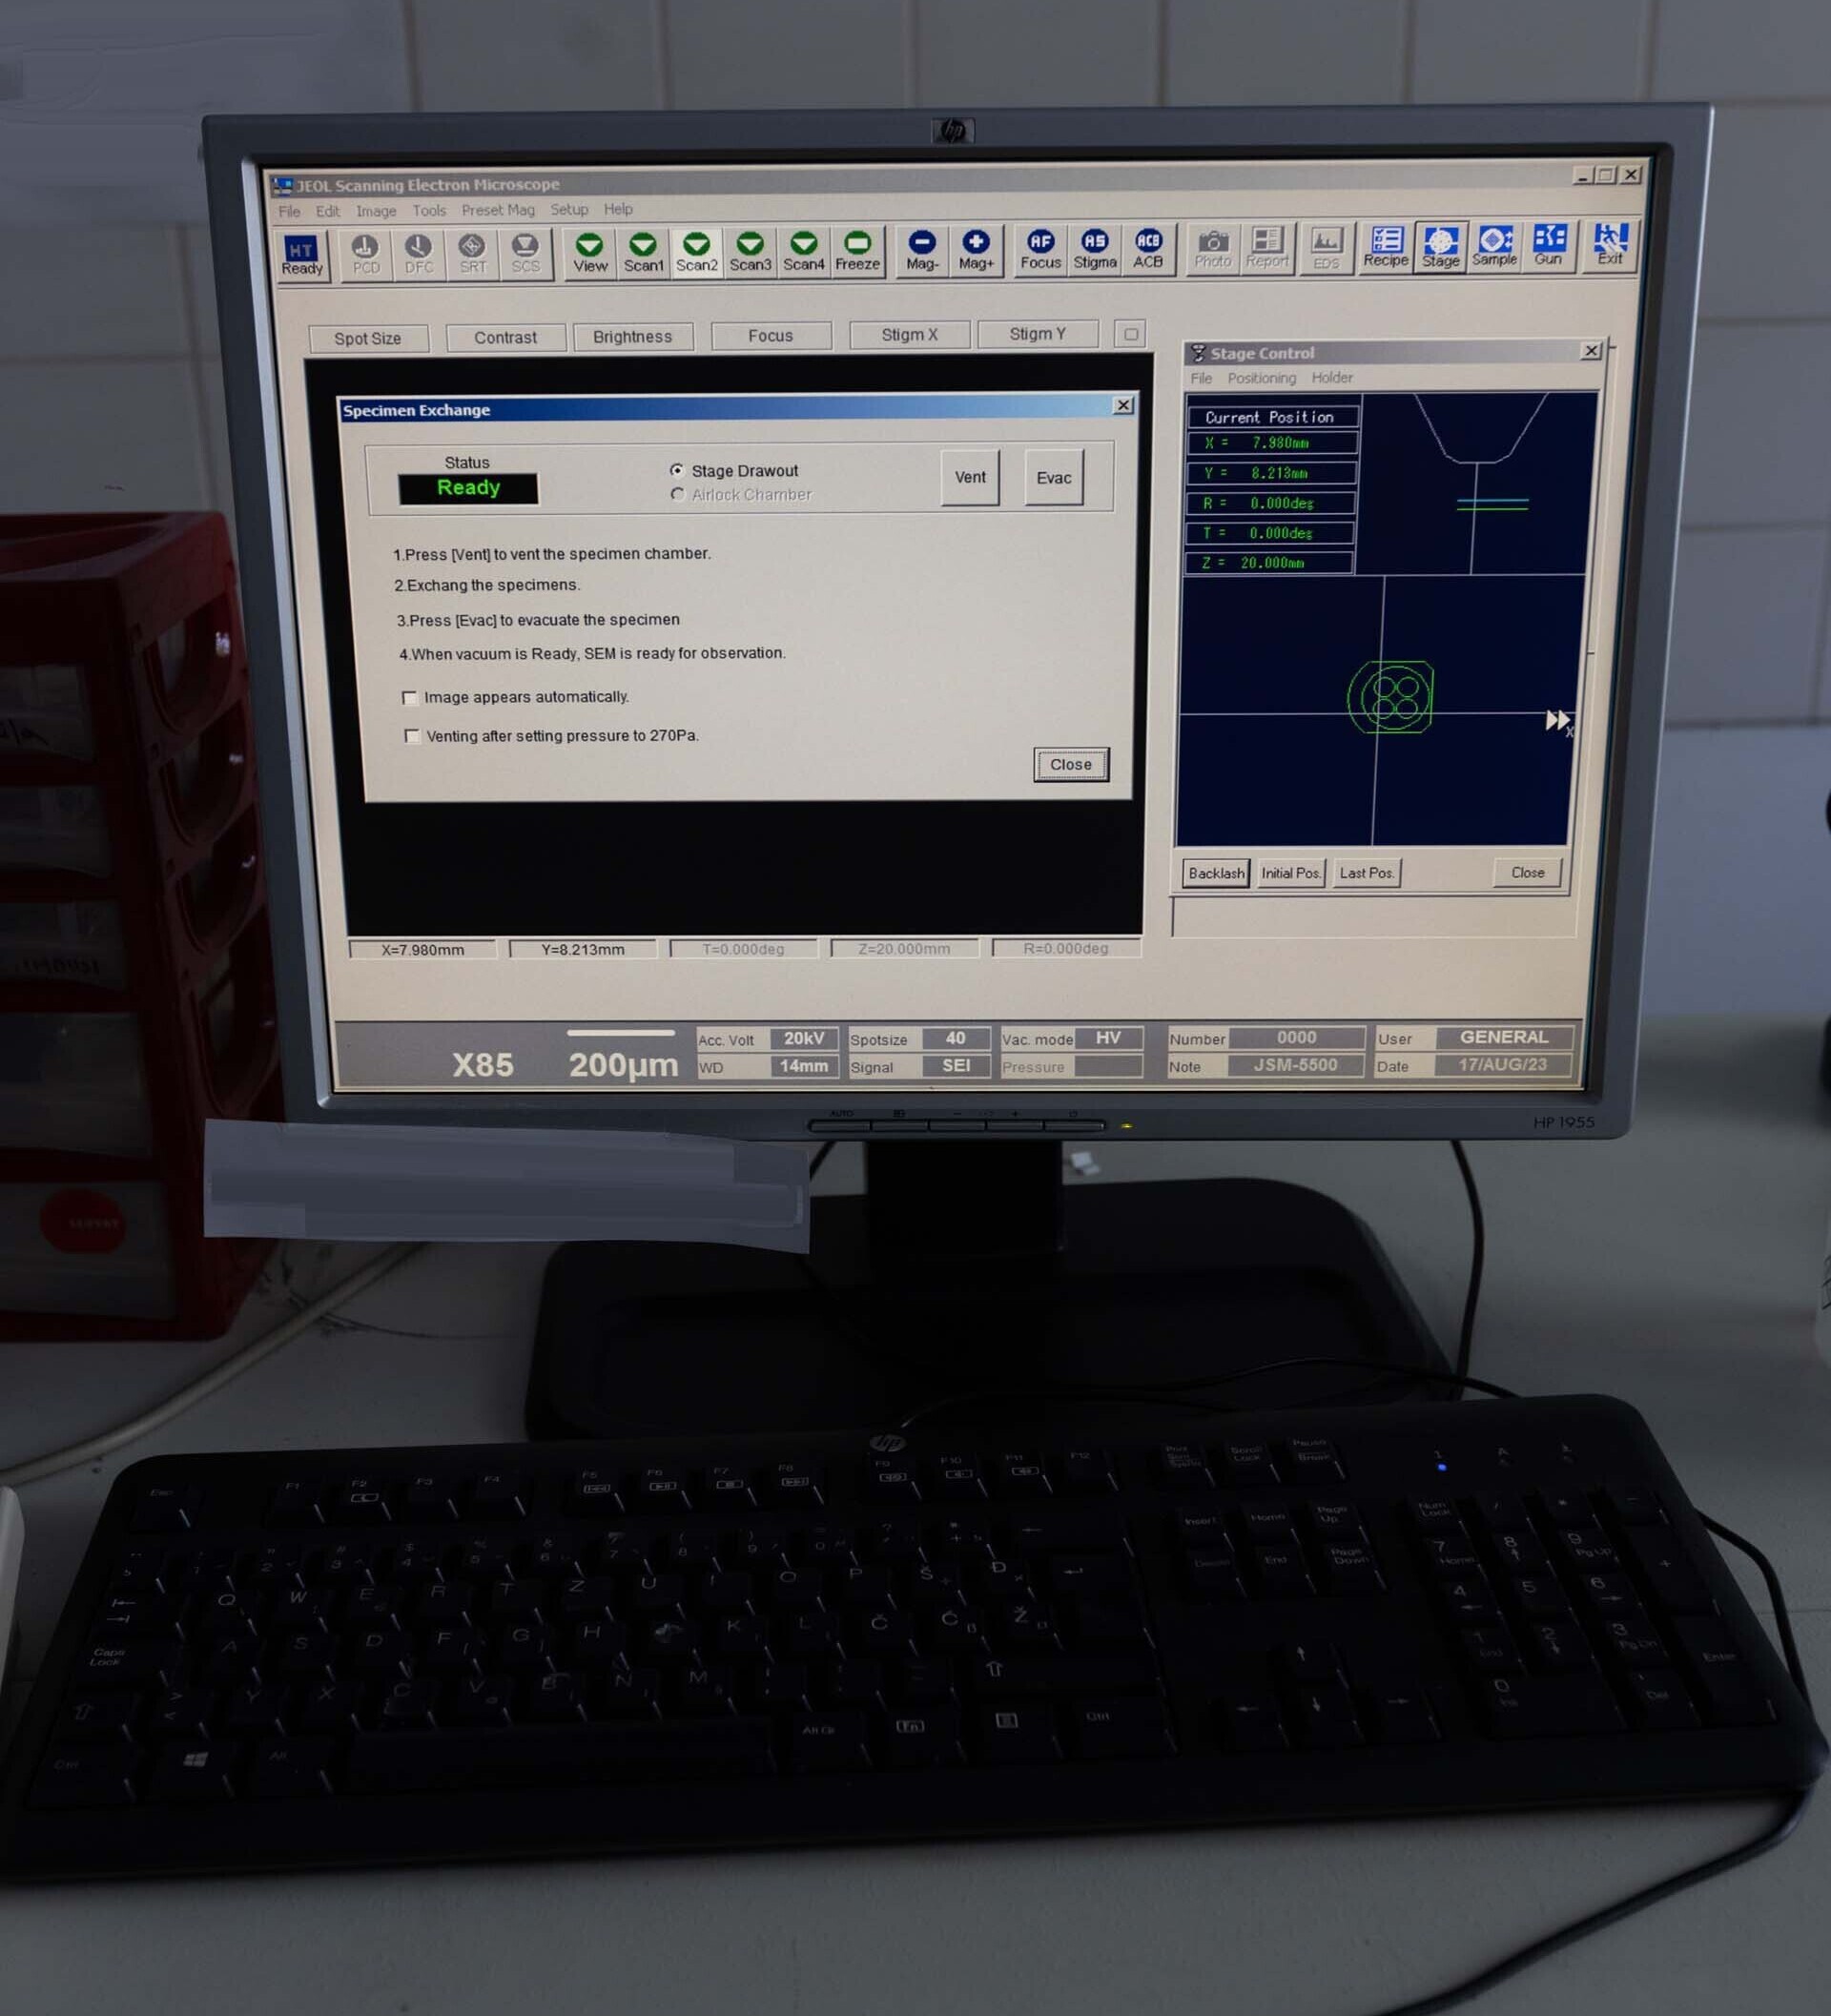Freeze the current image
Viewport: 1831px width, 2016px height.
pos(858,251)
